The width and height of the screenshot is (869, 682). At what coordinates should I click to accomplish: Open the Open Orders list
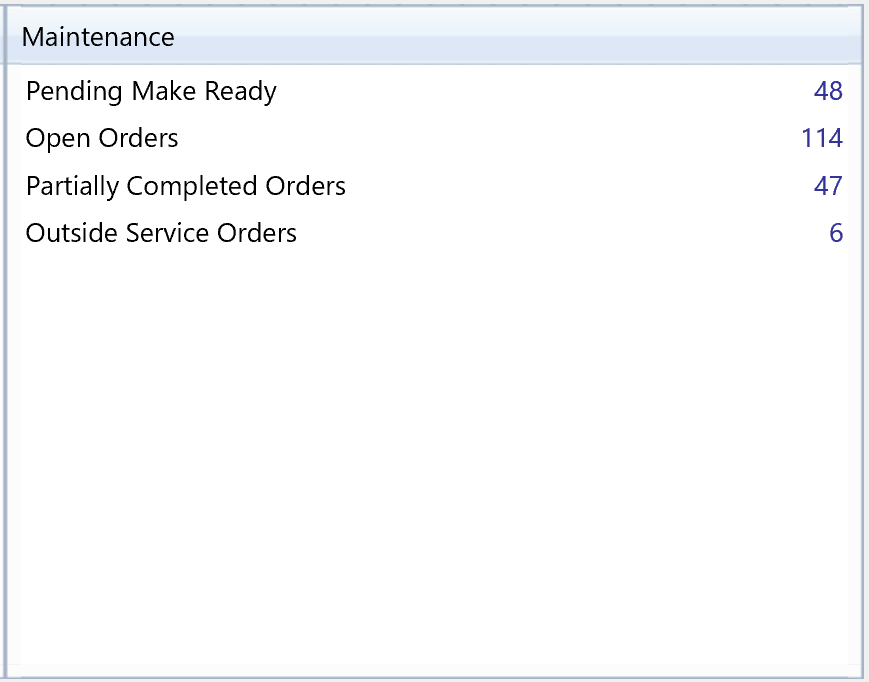(x=102, y=138)
